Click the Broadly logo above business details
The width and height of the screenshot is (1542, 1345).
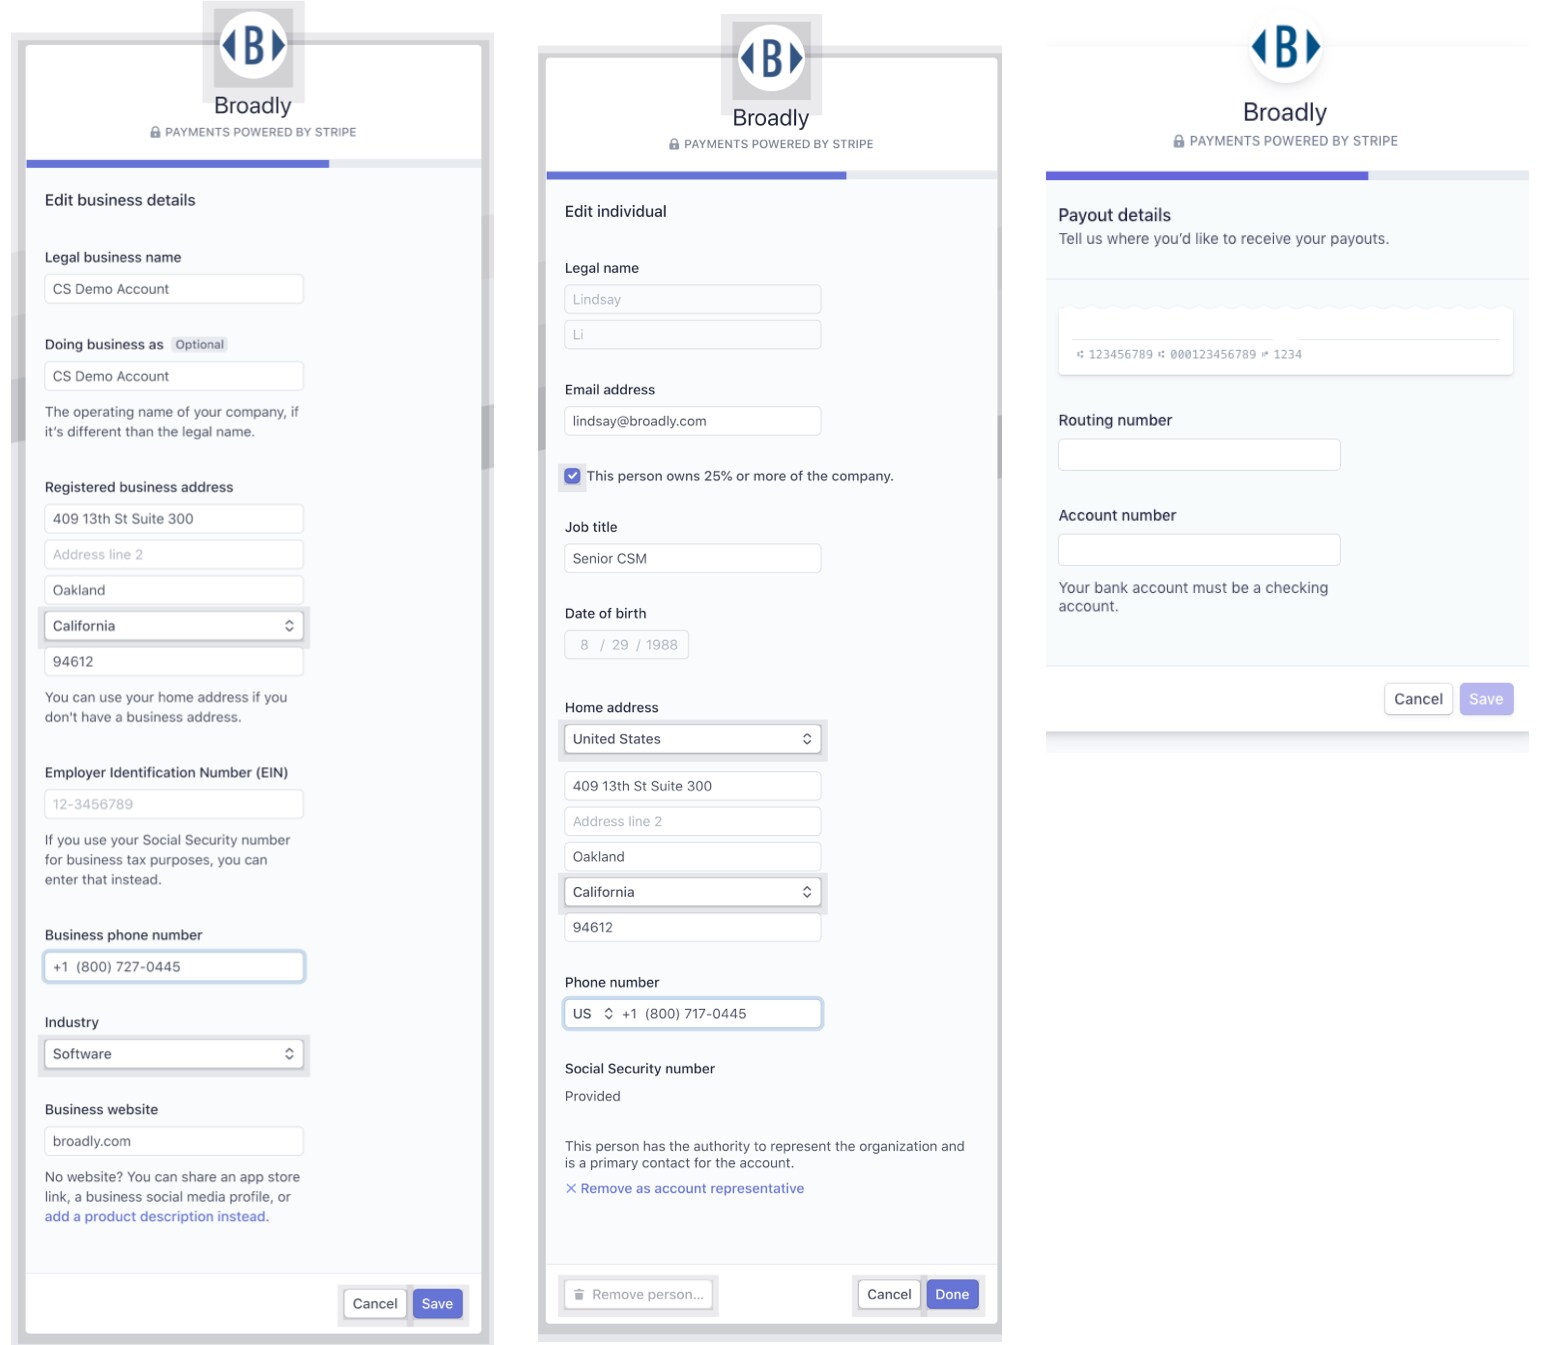point(253,45)
